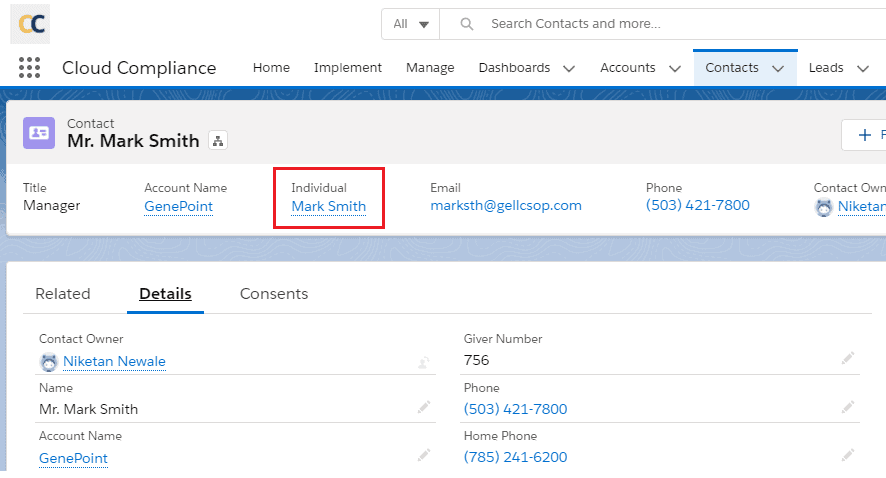Open the Dashboards nav dropdown chevron
This screenshot has width=886, height=478.
[569, 68]
